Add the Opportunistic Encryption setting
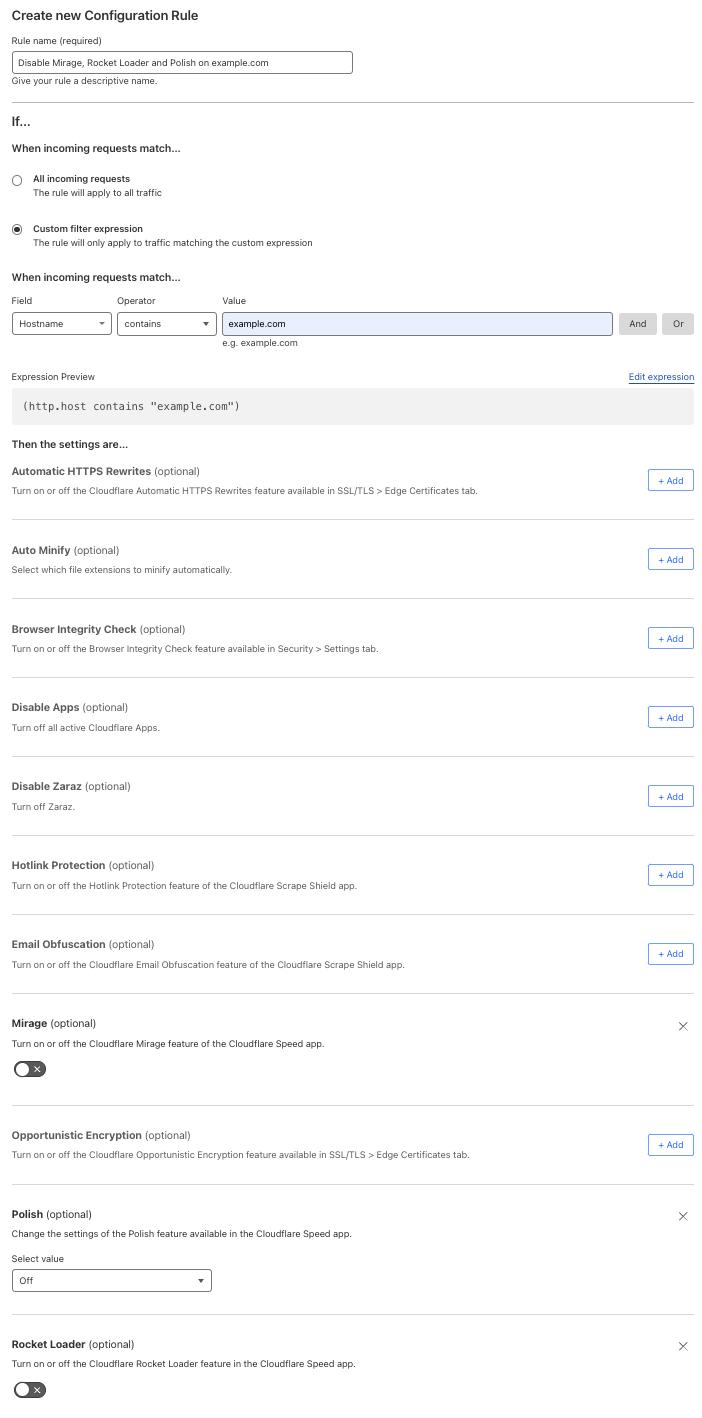 [x=671, y=1145]
